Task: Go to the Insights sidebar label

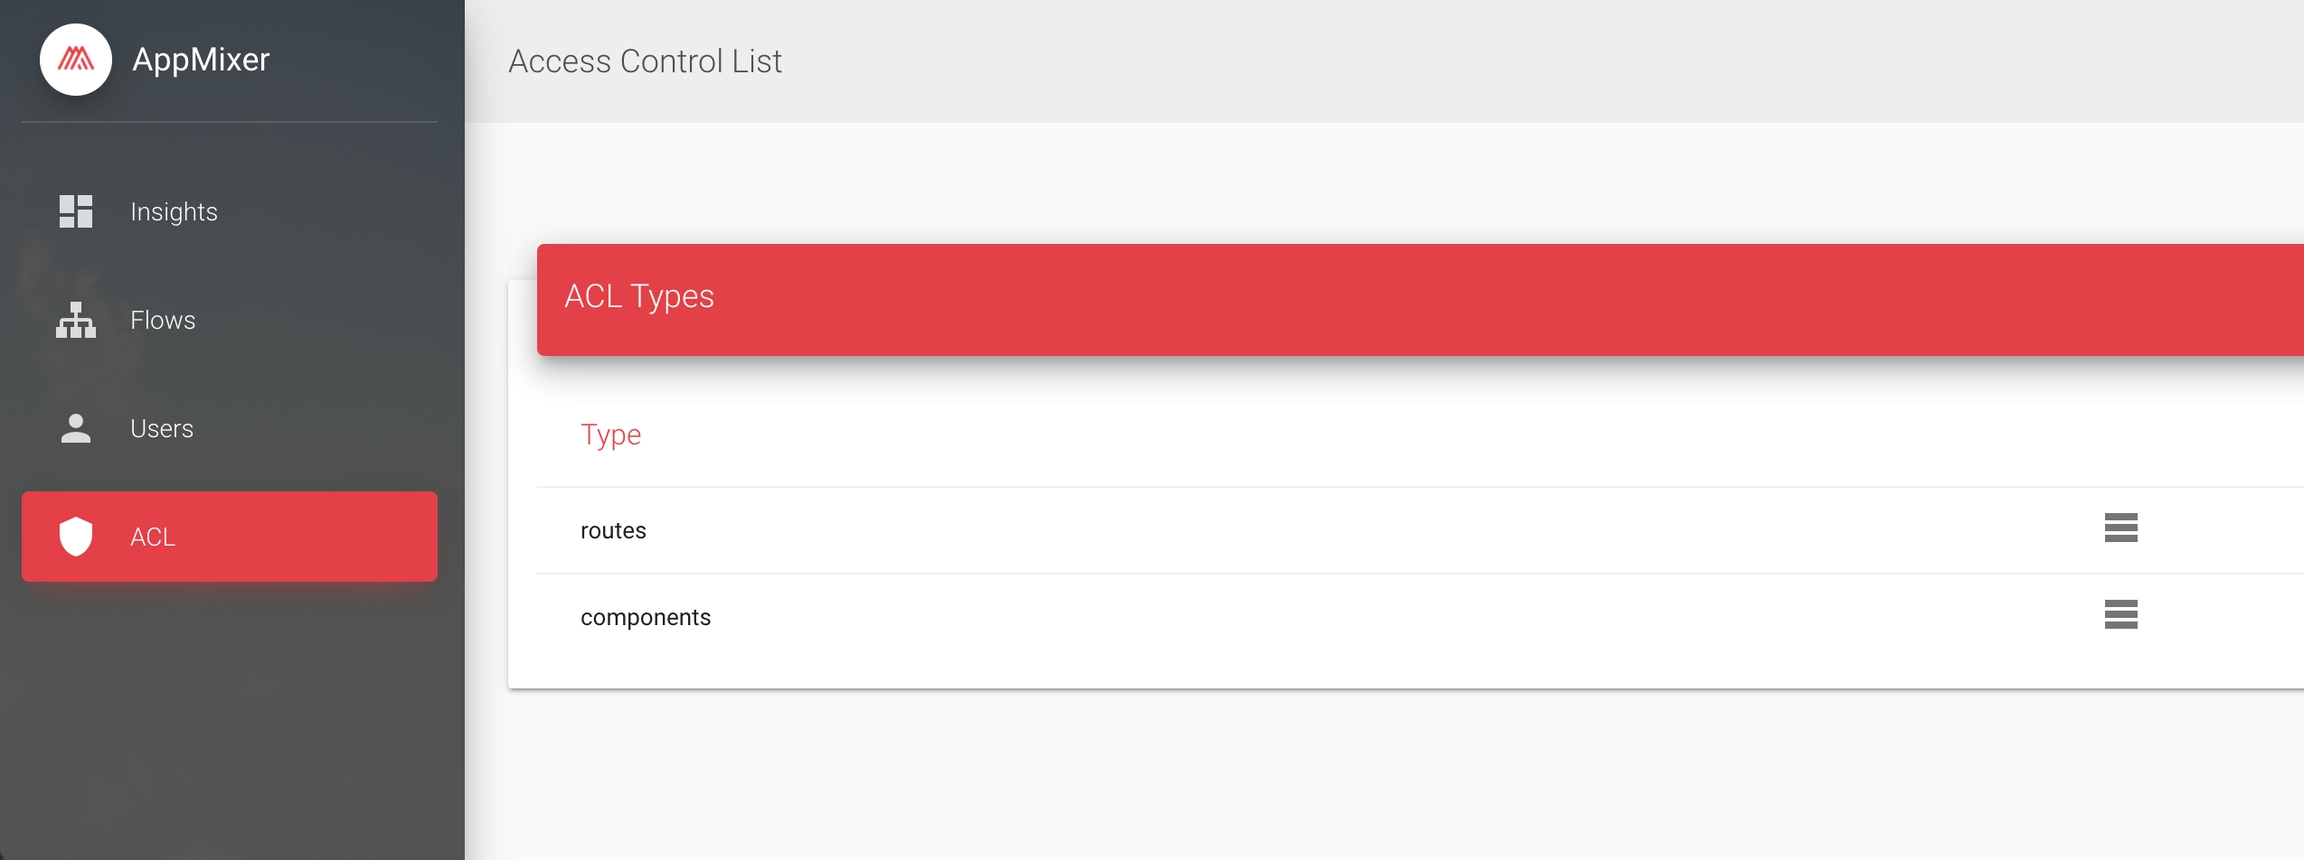Action: pos(174,212)
